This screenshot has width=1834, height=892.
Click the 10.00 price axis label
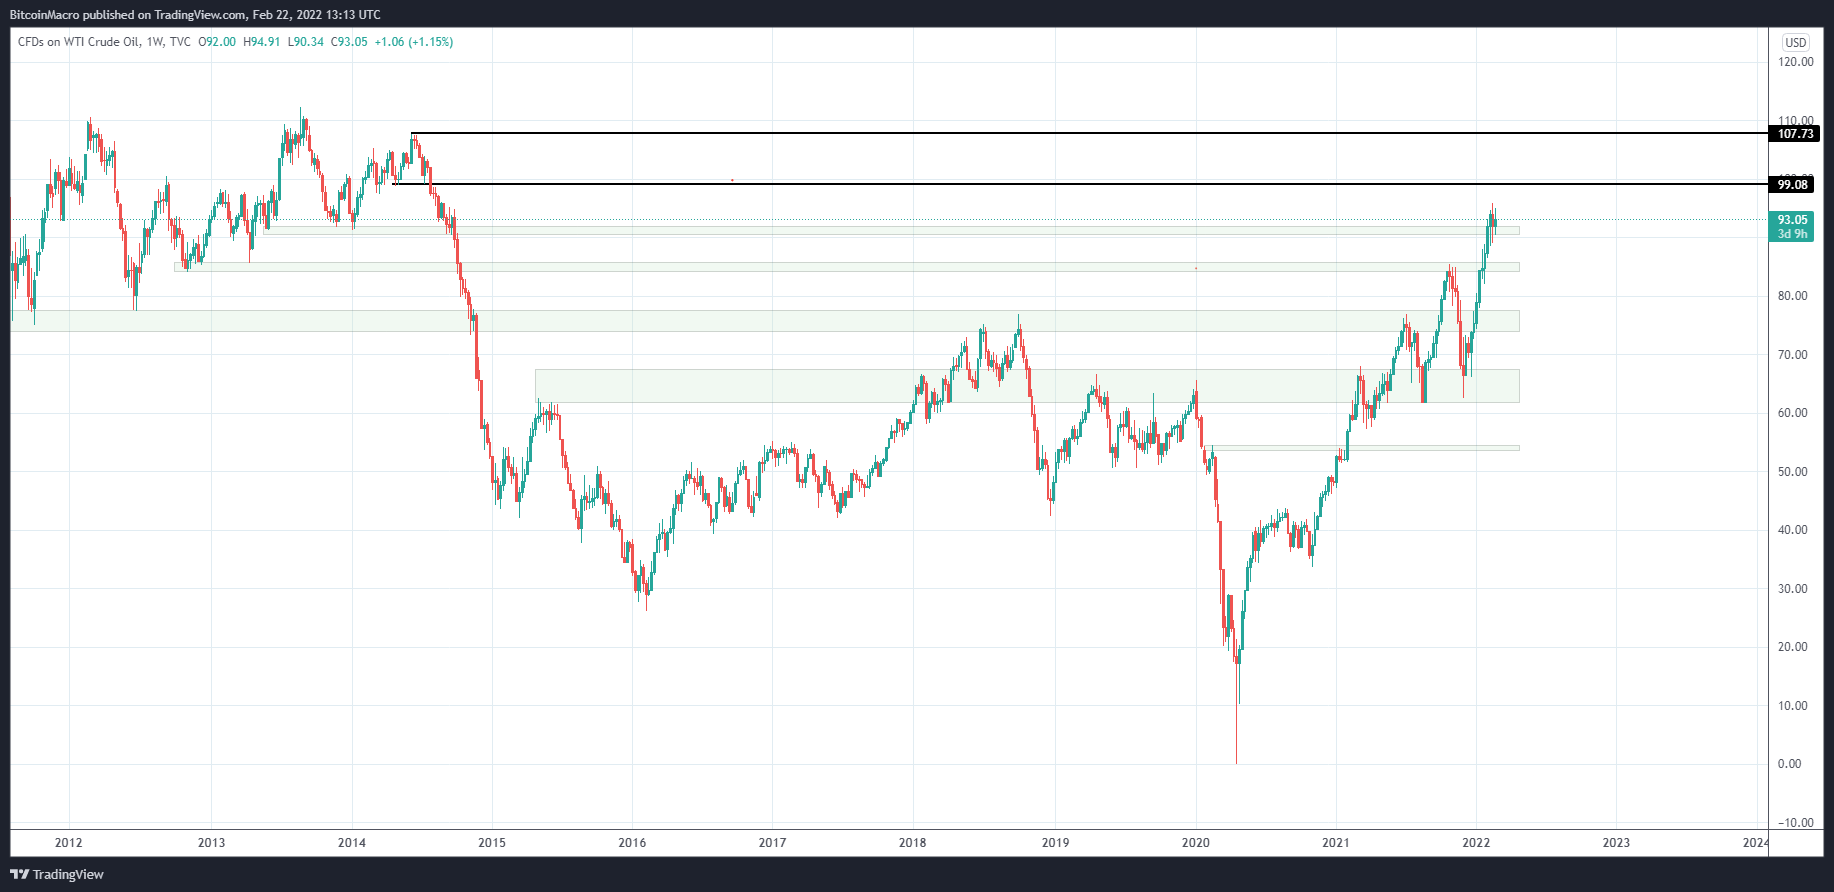(x=1792, y=706)
